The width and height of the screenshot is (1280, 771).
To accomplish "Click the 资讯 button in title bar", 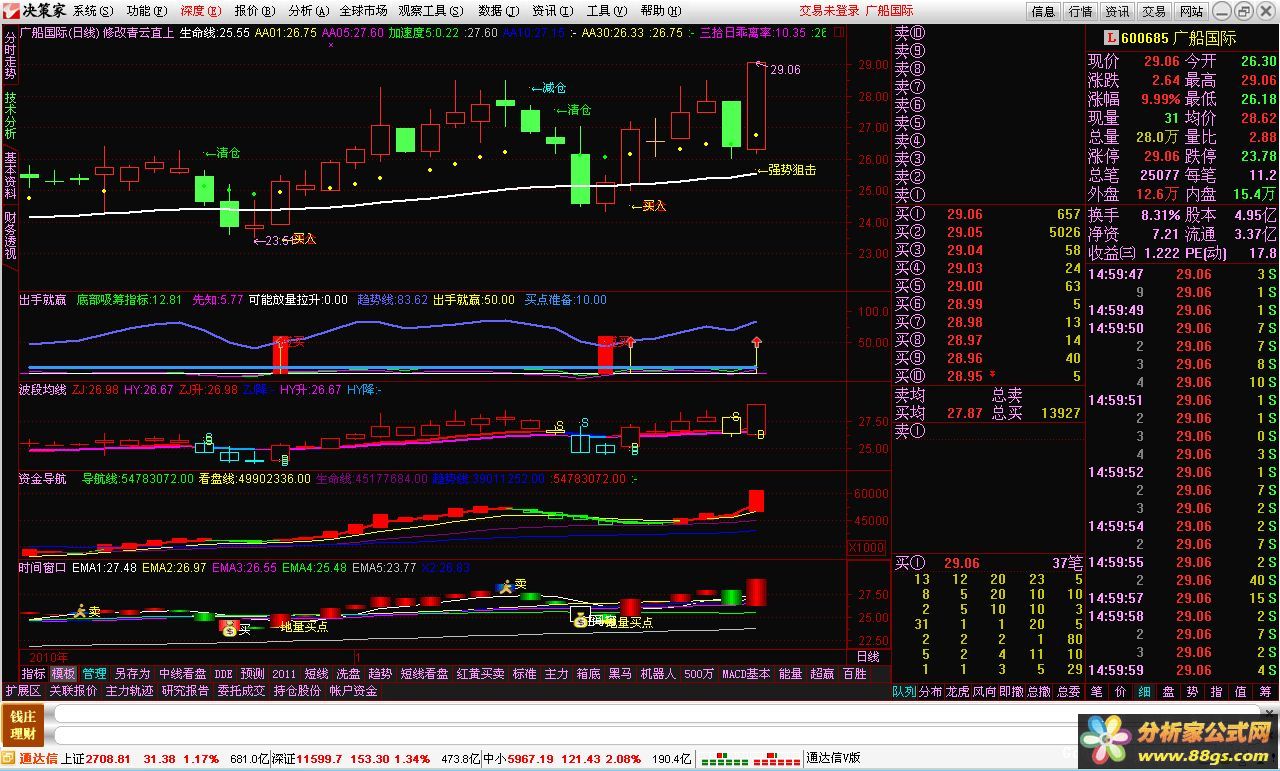I will click(x=1117, y=11).
